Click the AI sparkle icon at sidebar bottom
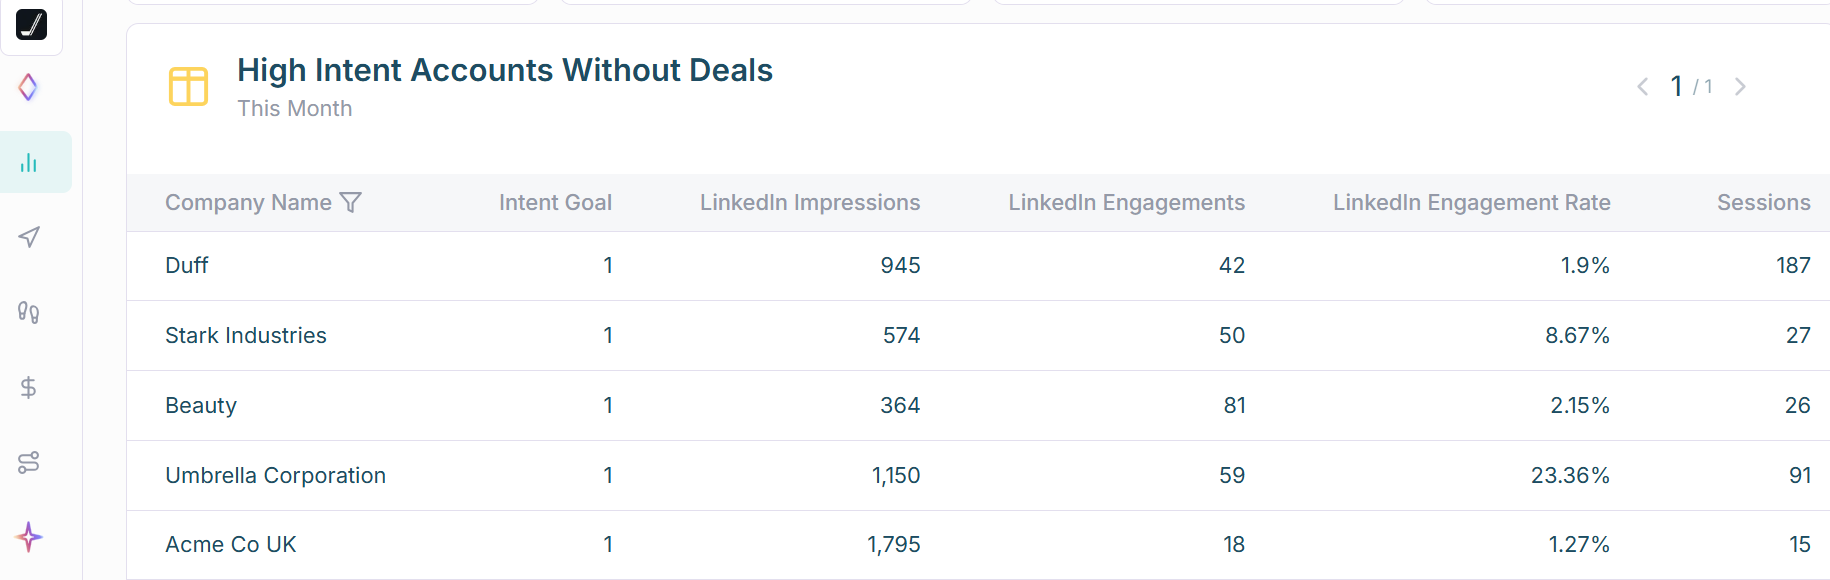This screenshot has width=1830, height=580. pos(28,537)
